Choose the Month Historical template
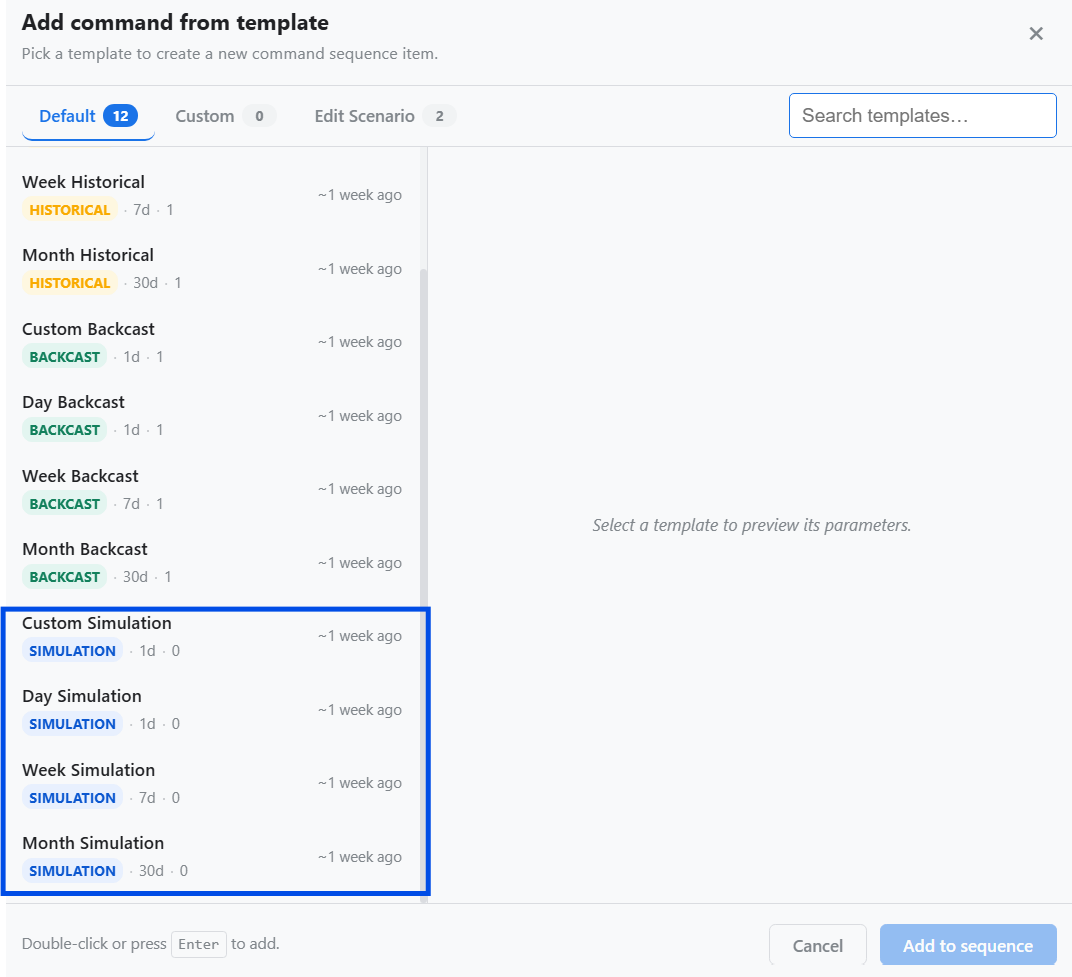Screen dimensions: 1072x977 (213, 269)
